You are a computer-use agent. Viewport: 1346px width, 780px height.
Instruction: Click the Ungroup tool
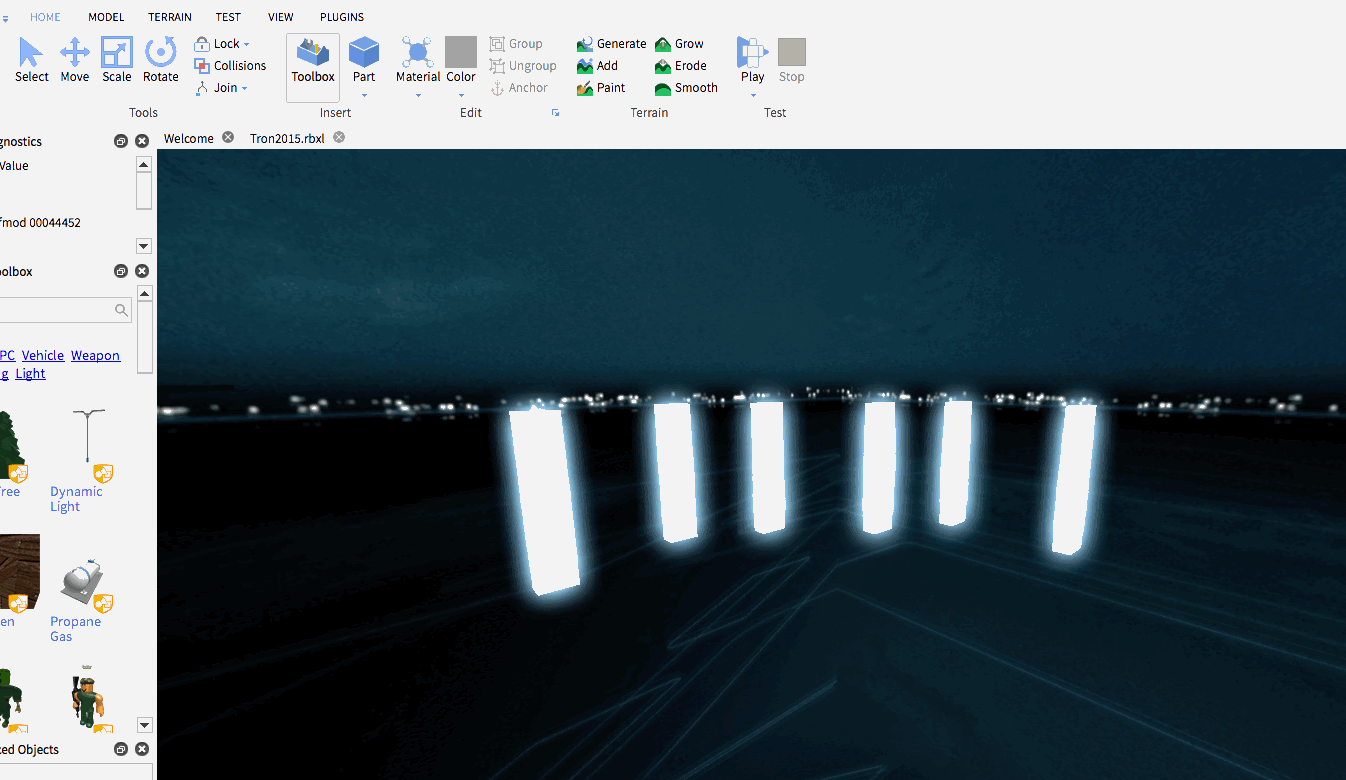523,66
